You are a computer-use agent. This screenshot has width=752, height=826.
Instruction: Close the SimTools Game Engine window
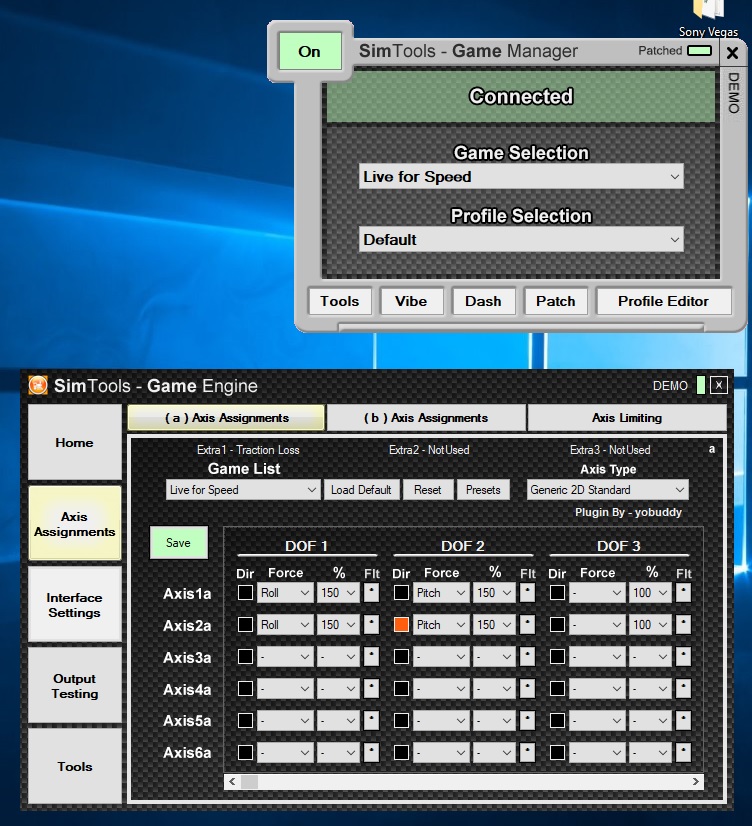(x=719, y=385)
